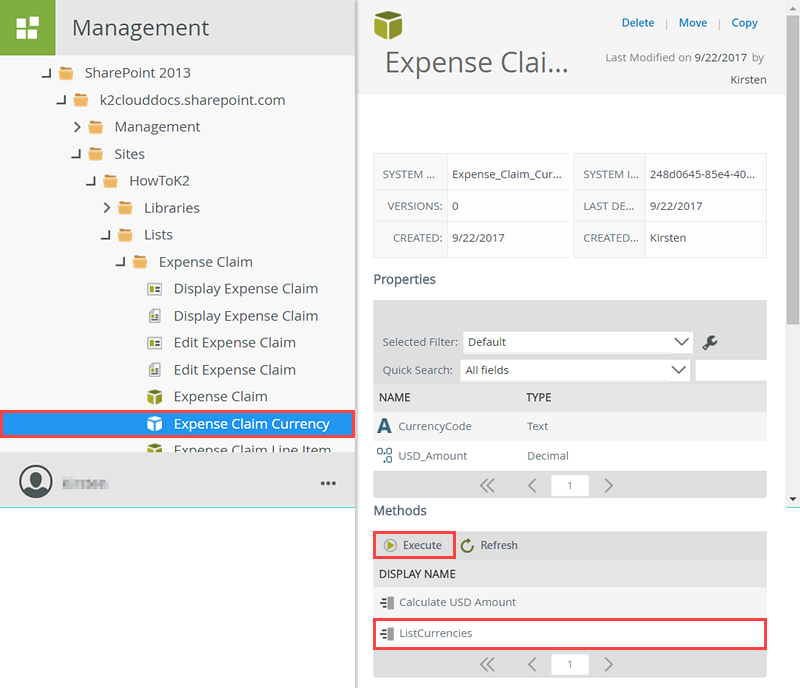Screen dimensions: 800x688
Task: Click the Properties page number field
Action: 570,485
